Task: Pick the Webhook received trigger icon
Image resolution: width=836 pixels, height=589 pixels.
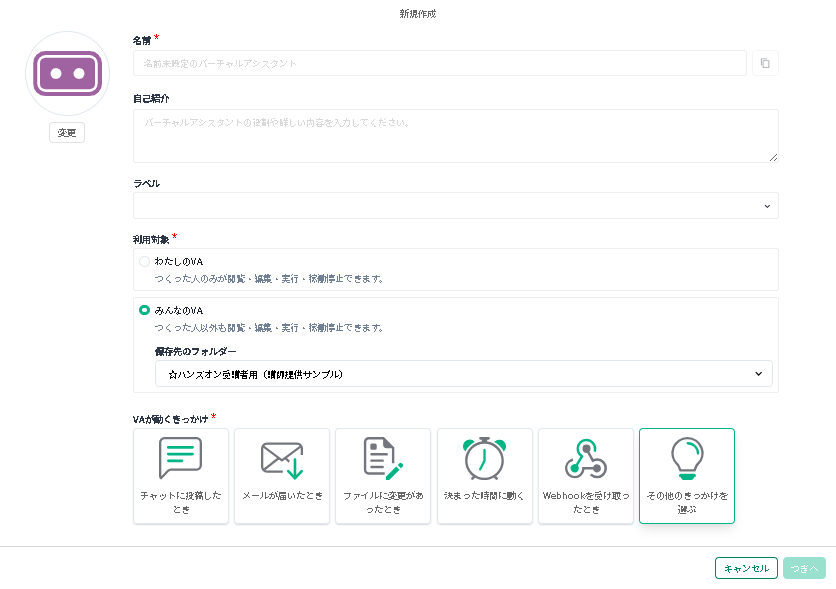Action: pyautogui.click(x=585, y=459)
